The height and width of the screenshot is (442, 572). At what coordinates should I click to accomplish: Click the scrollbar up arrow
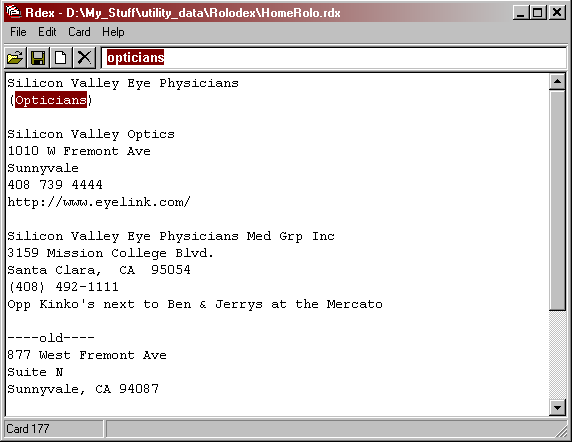click(557, 82)
